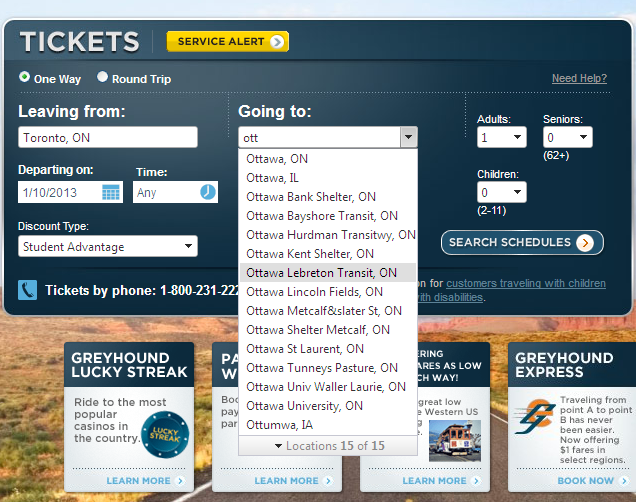Click the Search Schedules button
636x502 pixels.
pyautogui.click(x=522, y=242)
